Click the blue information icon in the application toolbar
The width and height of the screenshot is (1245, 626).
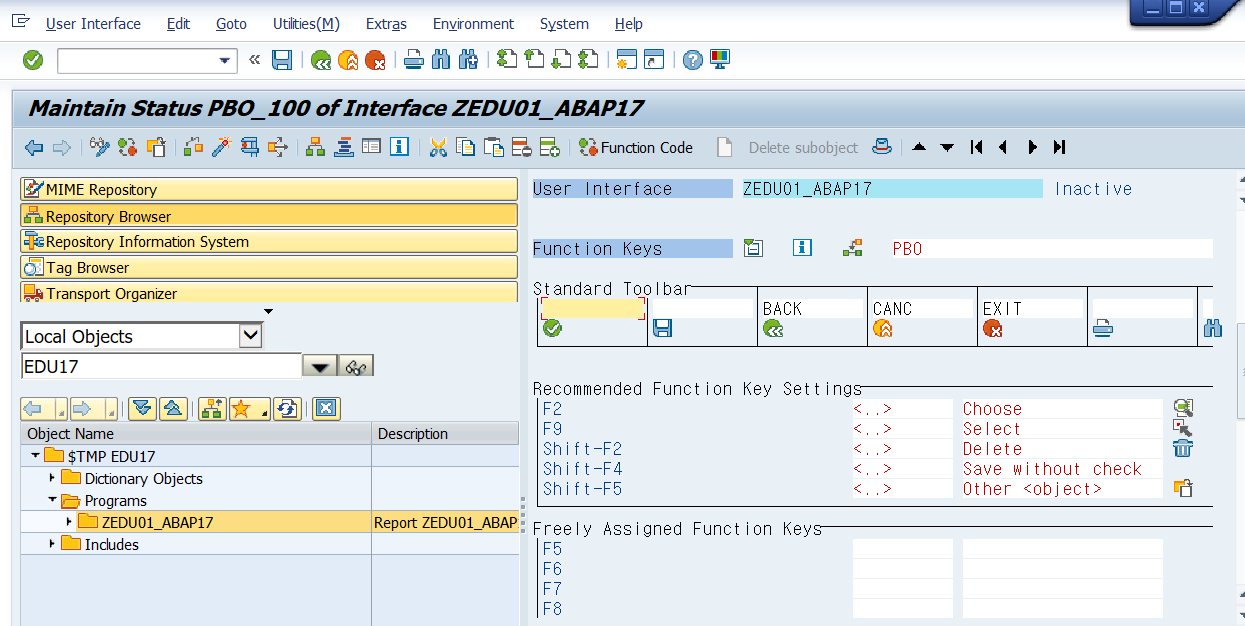pyautogui.click(x=400, y=148)
